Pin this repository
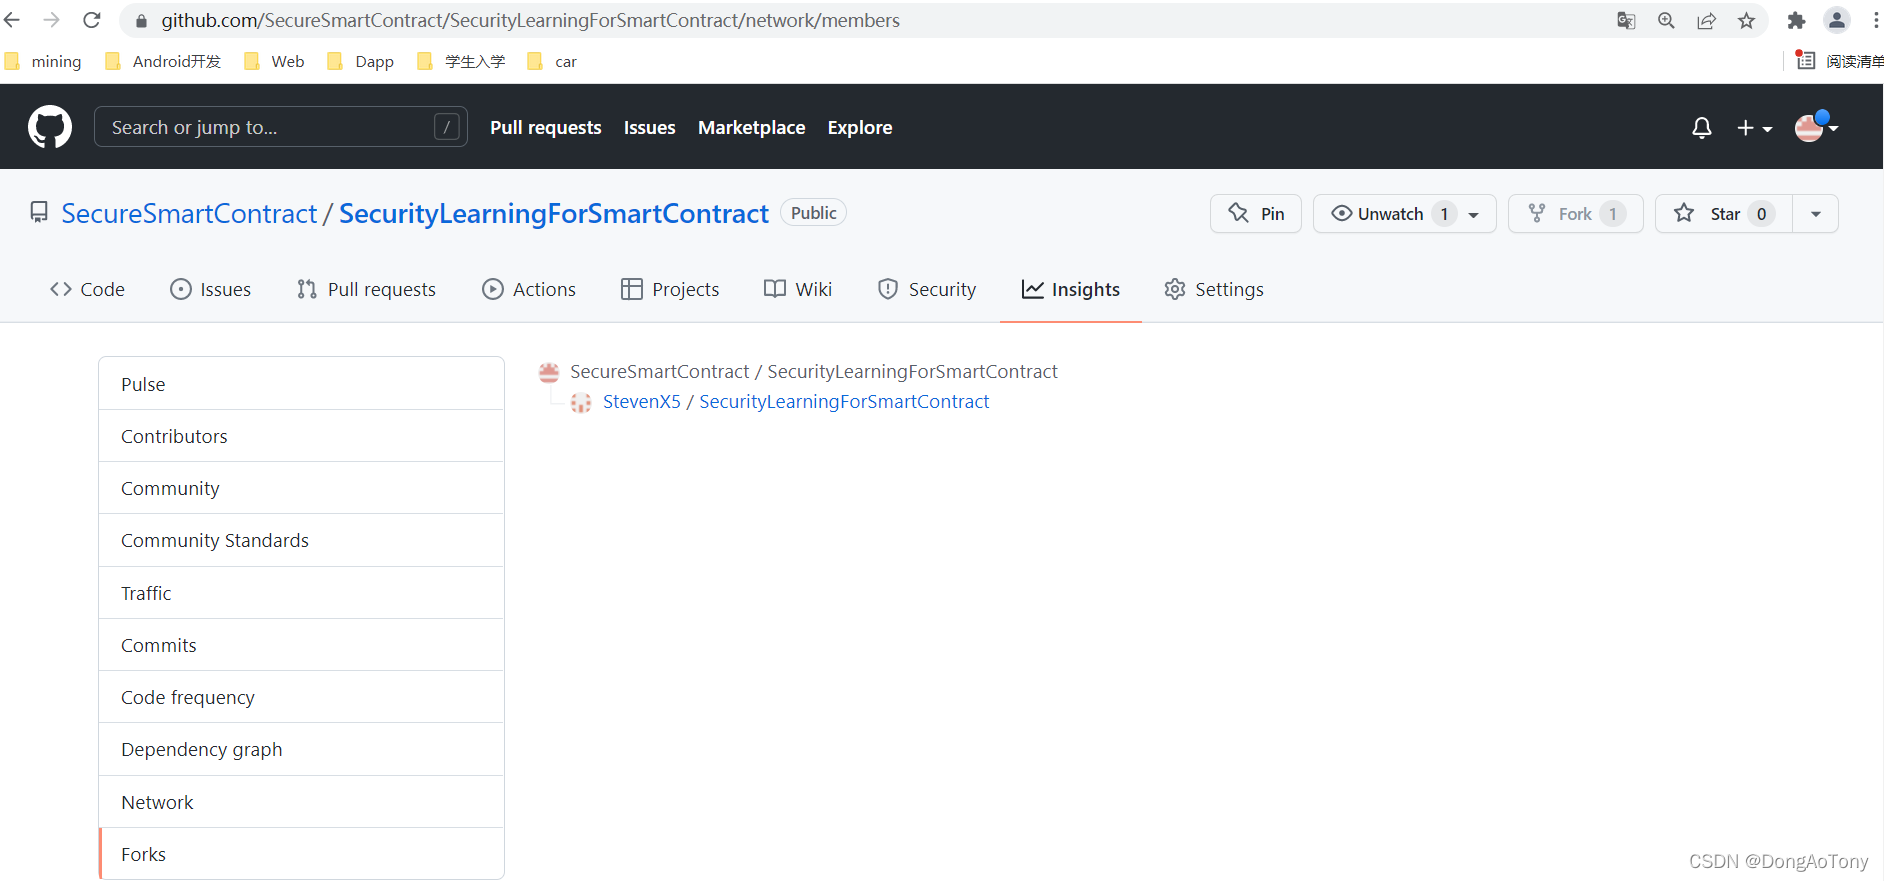 click(x=1256, y=213)
